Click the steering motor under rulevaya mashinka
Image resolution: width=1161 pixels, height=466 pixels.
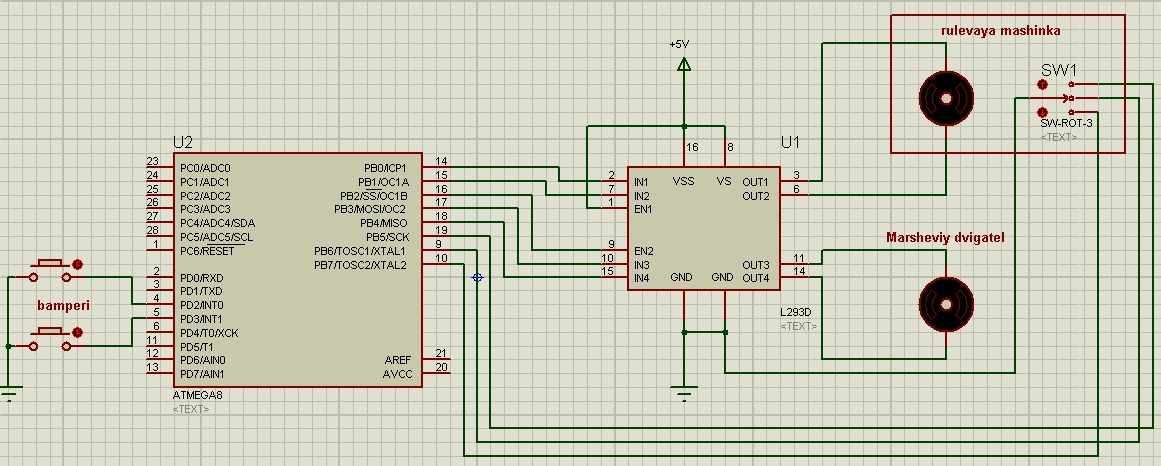945,98
